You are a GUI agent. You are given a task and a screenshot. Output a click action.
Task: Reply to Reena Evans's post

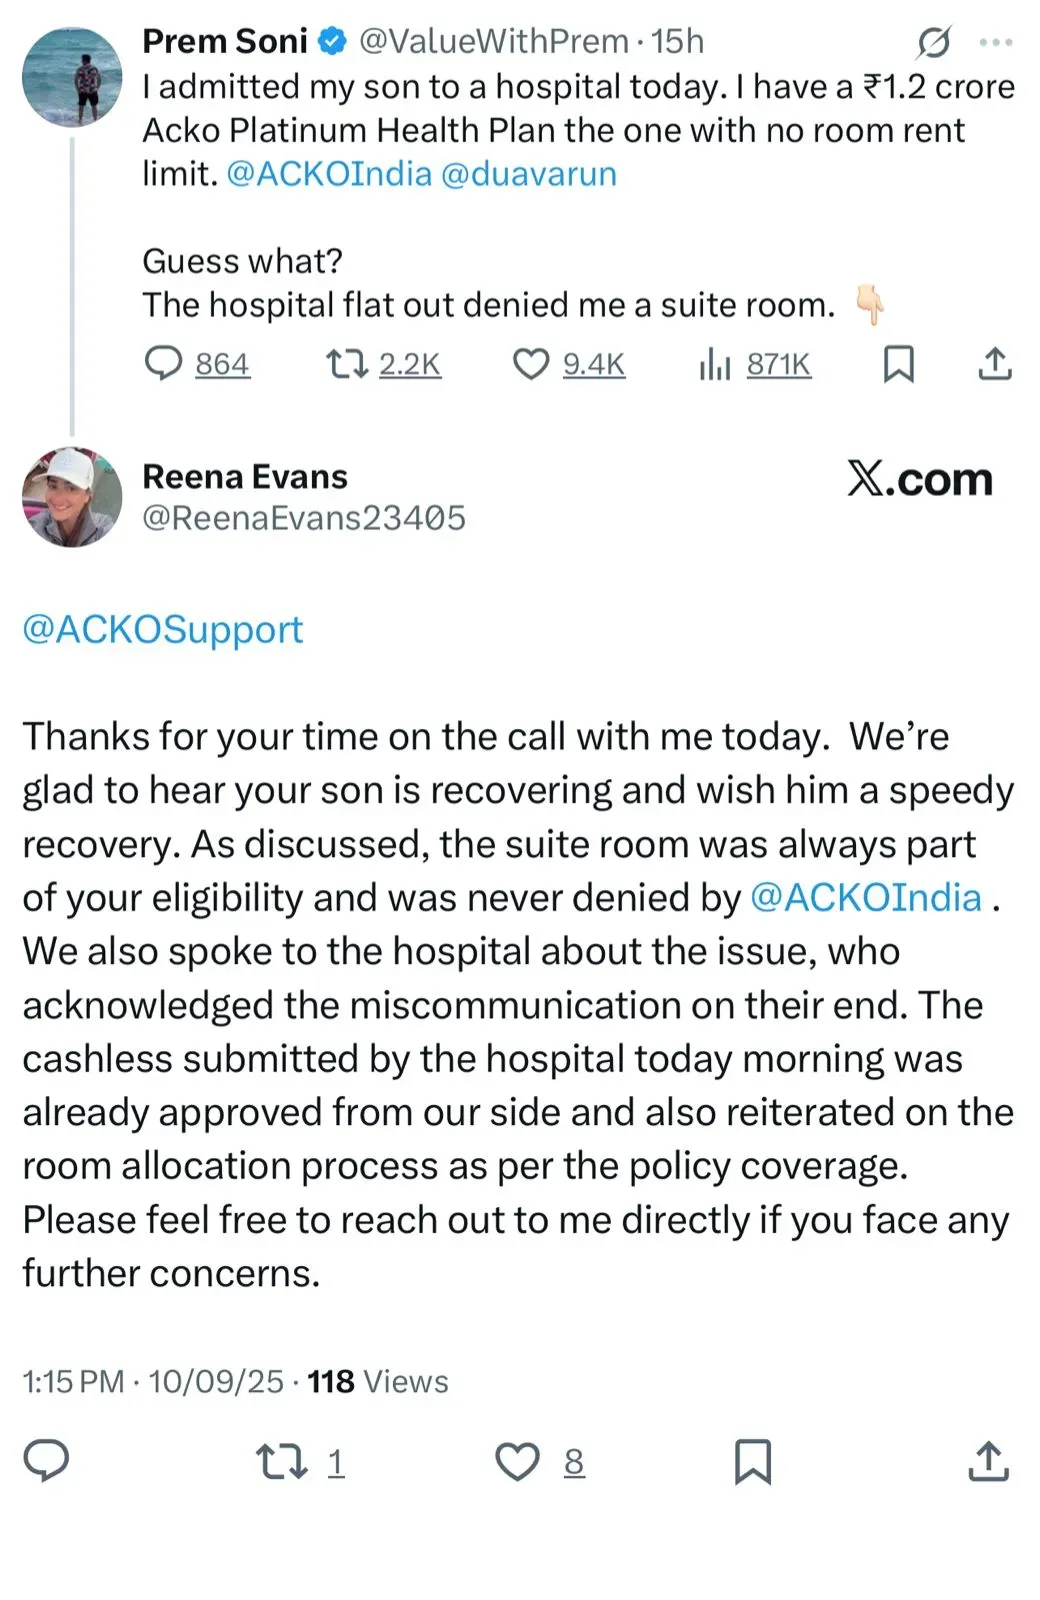[46, 1461]
